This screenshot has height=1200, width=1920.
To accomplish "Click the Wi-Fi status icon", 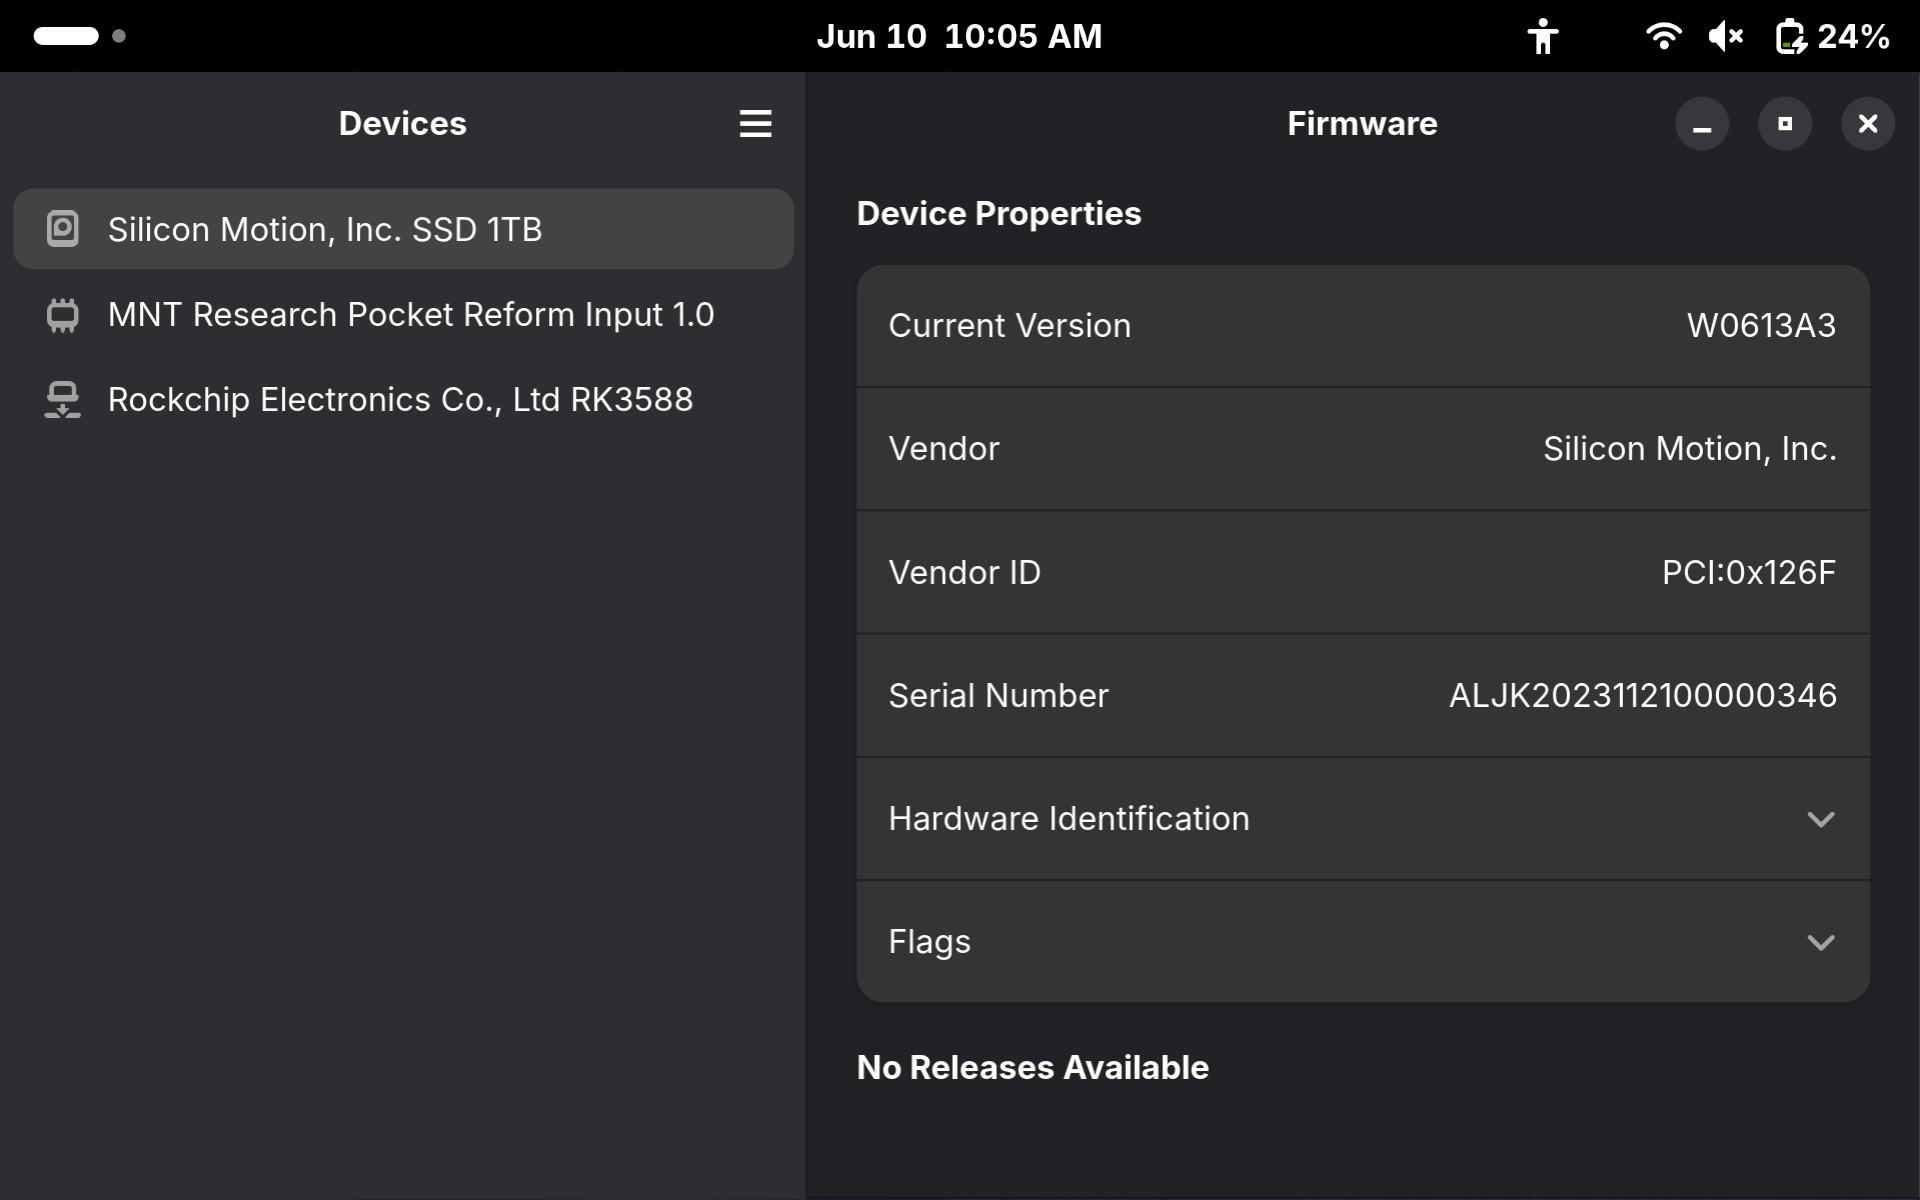I will click(1663, 36).
